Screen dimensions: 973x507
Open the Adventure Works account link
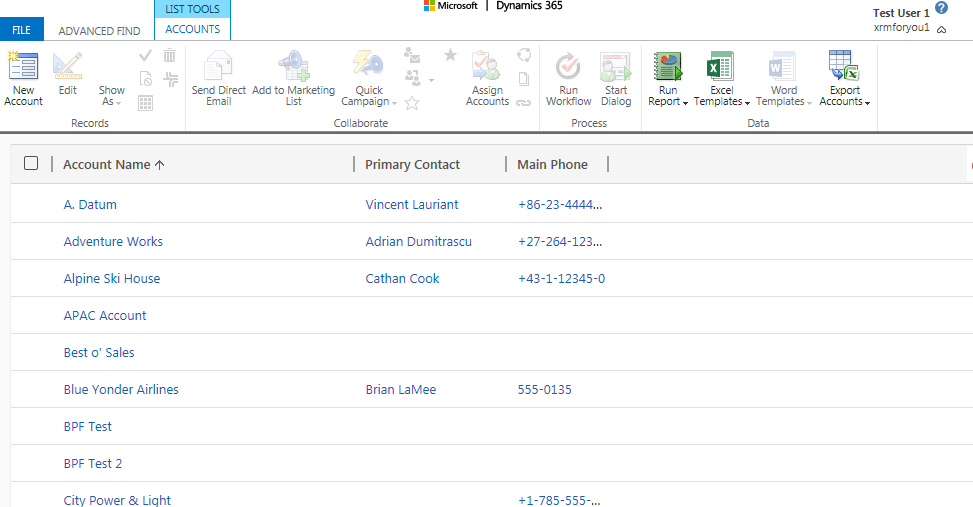113,241
